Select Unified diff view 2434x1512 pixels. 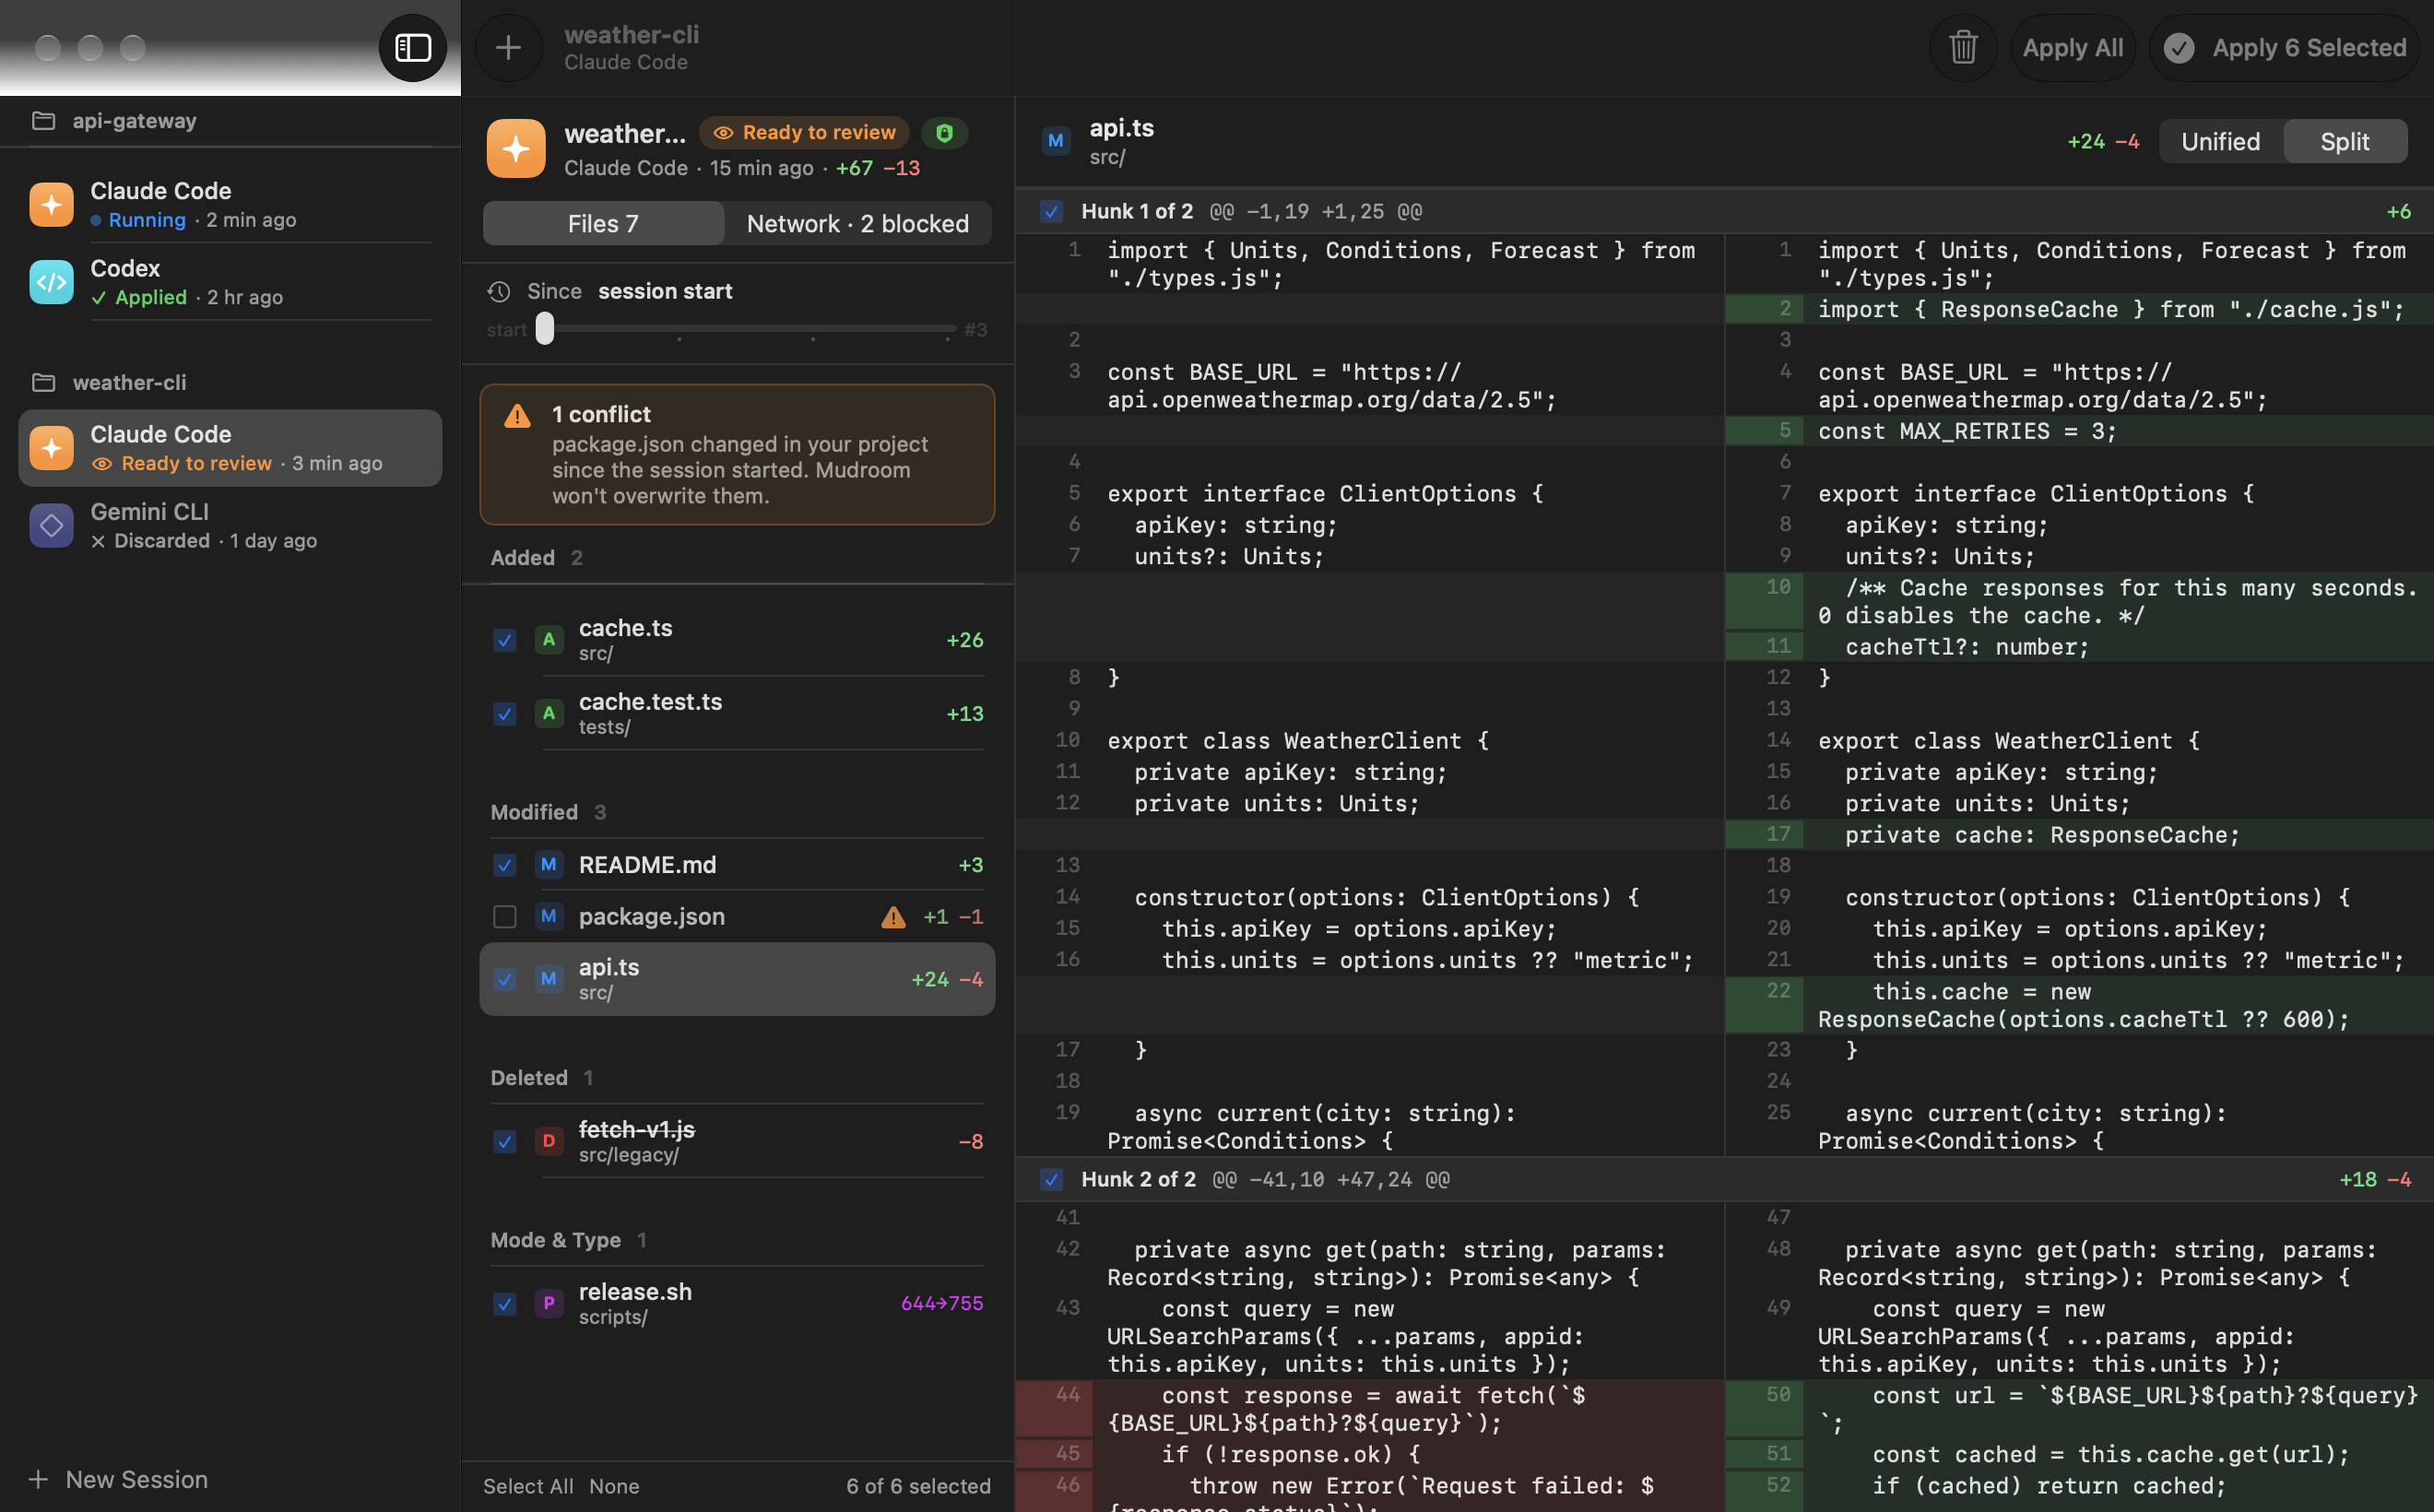[2220, 141]
